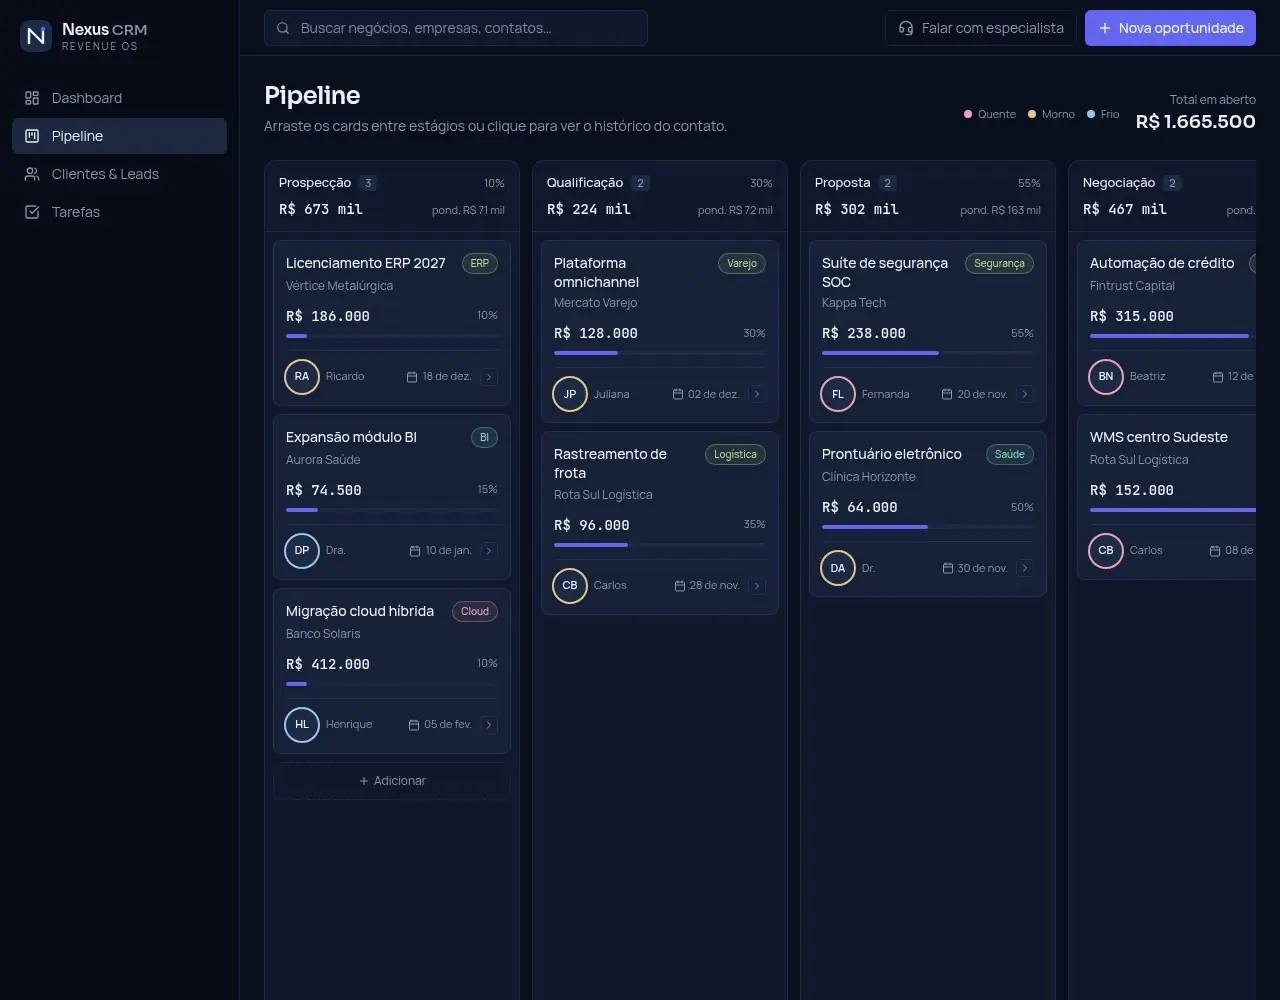The height and width of the screenshot is (1000, 1280).
Task: Click the ERP tag on Licenciamento card
Action: (x=480, y=264)
